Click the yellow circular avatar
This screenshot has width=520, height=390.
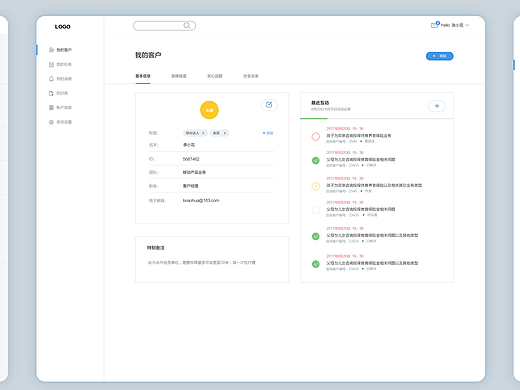(x=209, y=110)
